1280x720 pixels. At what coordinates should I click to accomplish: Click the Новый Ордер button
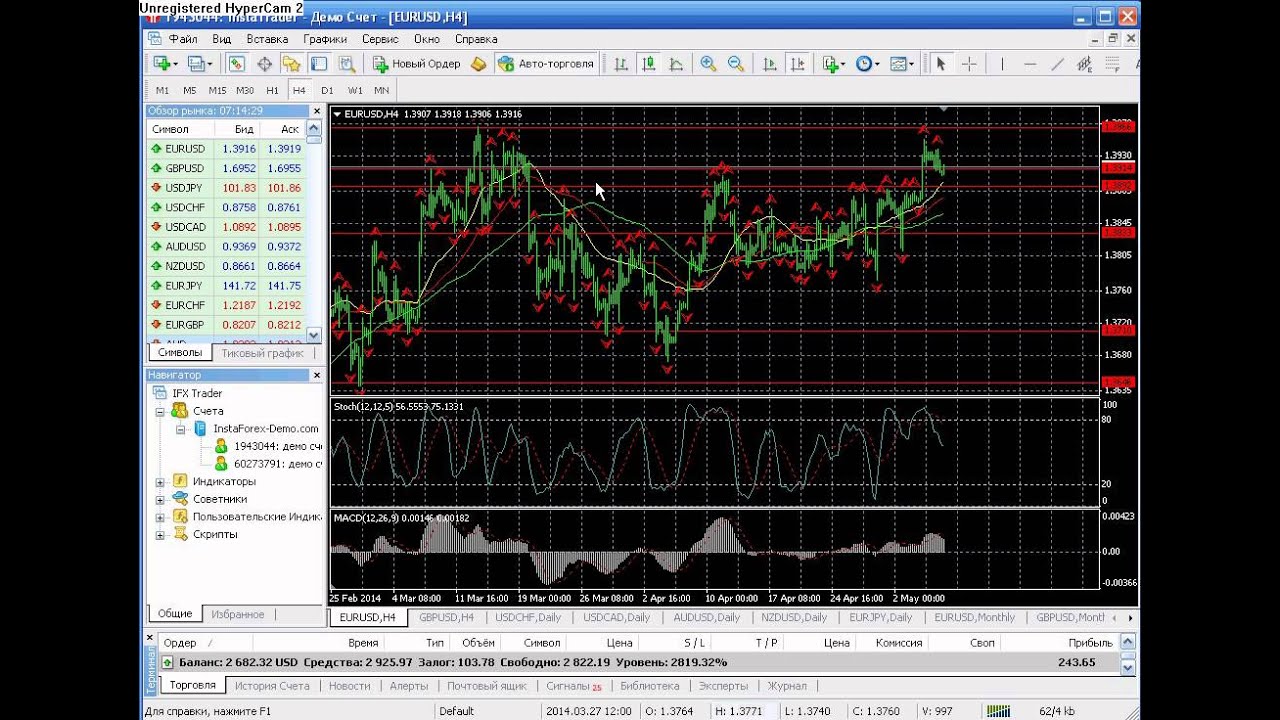tap(416, 63)
